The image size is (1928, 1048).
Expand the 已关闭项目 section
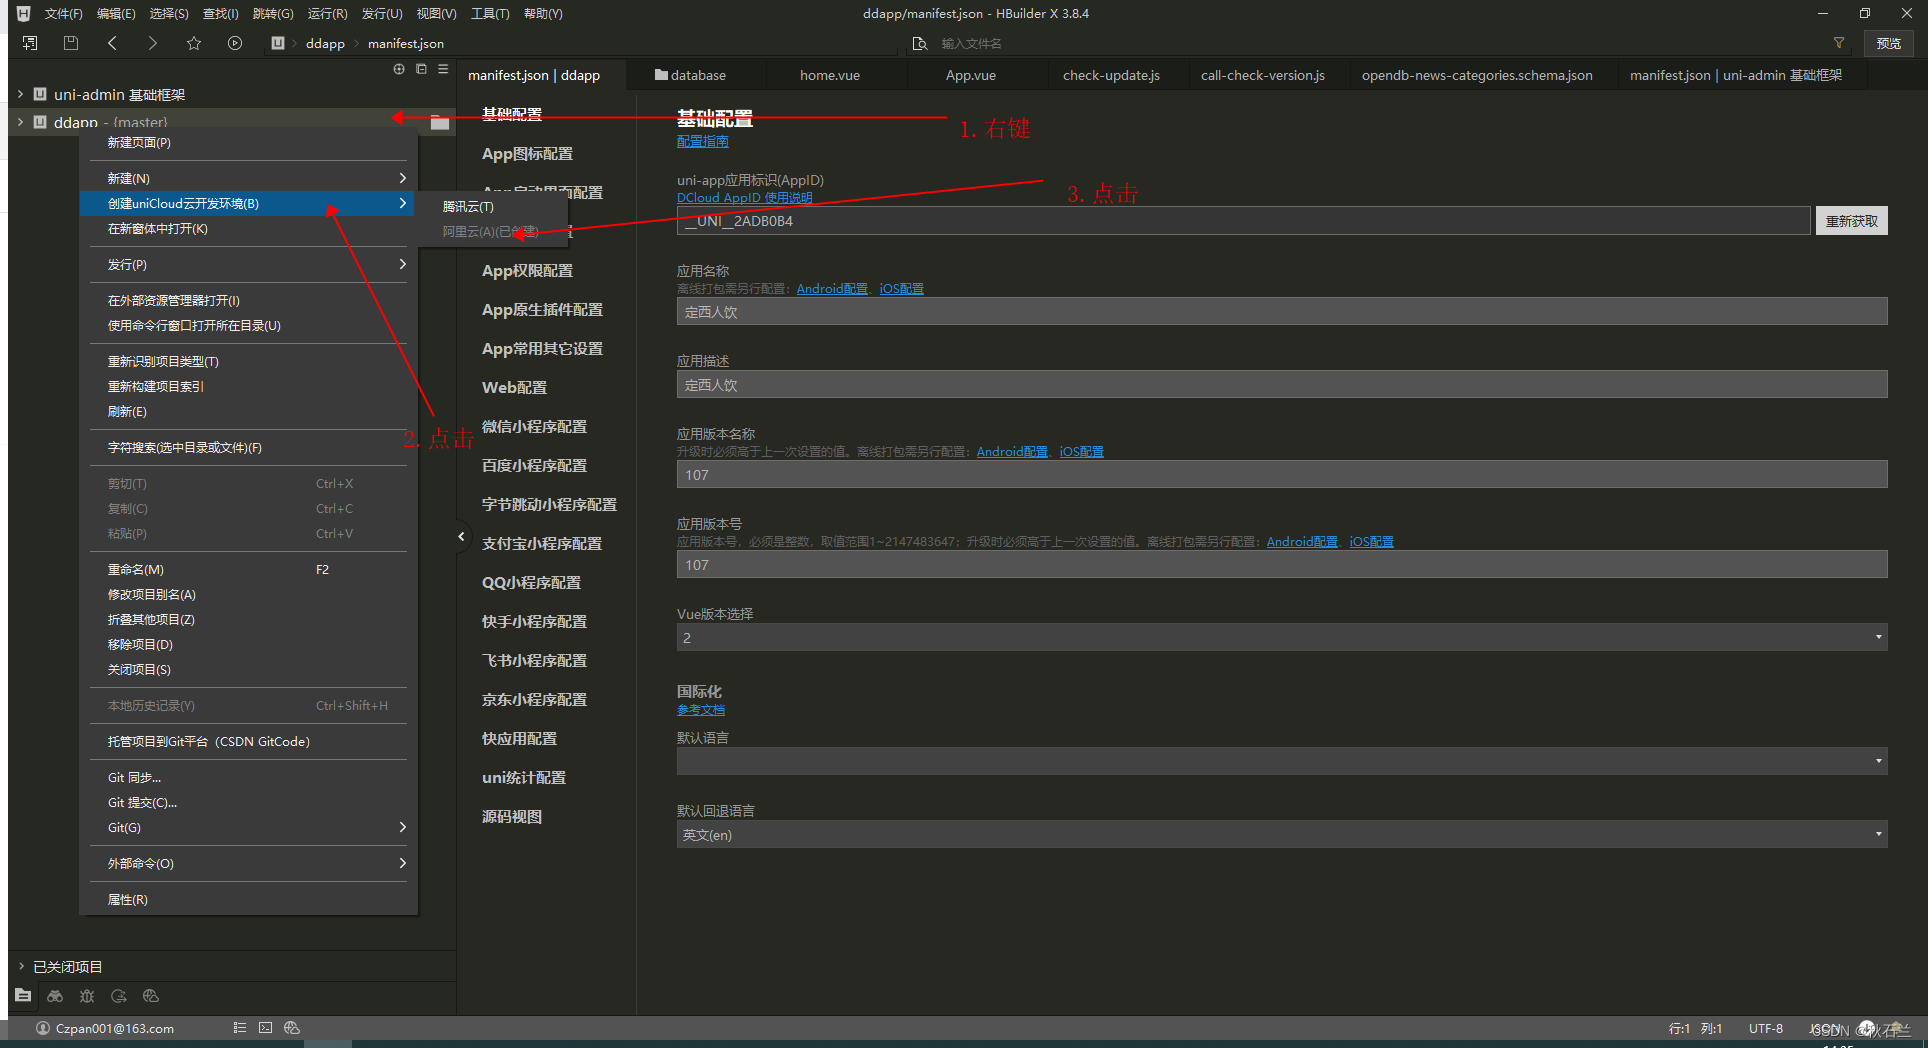click(x=21, y=966)
